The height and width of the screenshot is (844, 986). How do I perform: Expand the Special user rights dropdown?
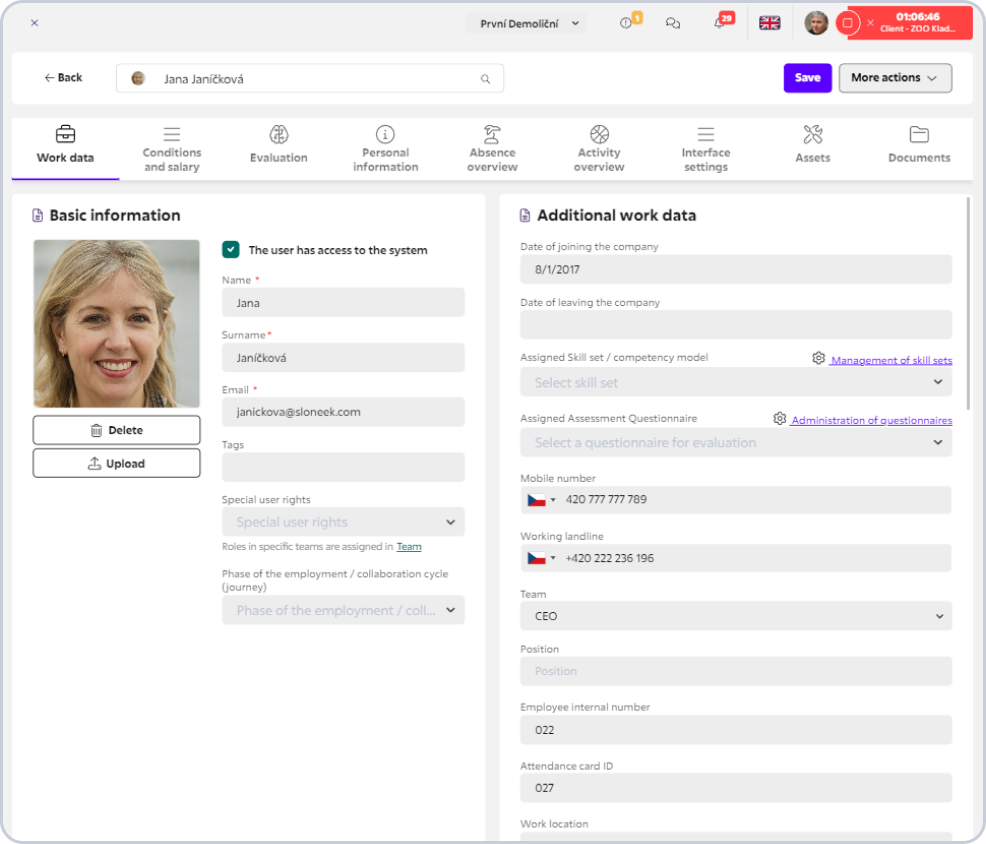[343, 522]
